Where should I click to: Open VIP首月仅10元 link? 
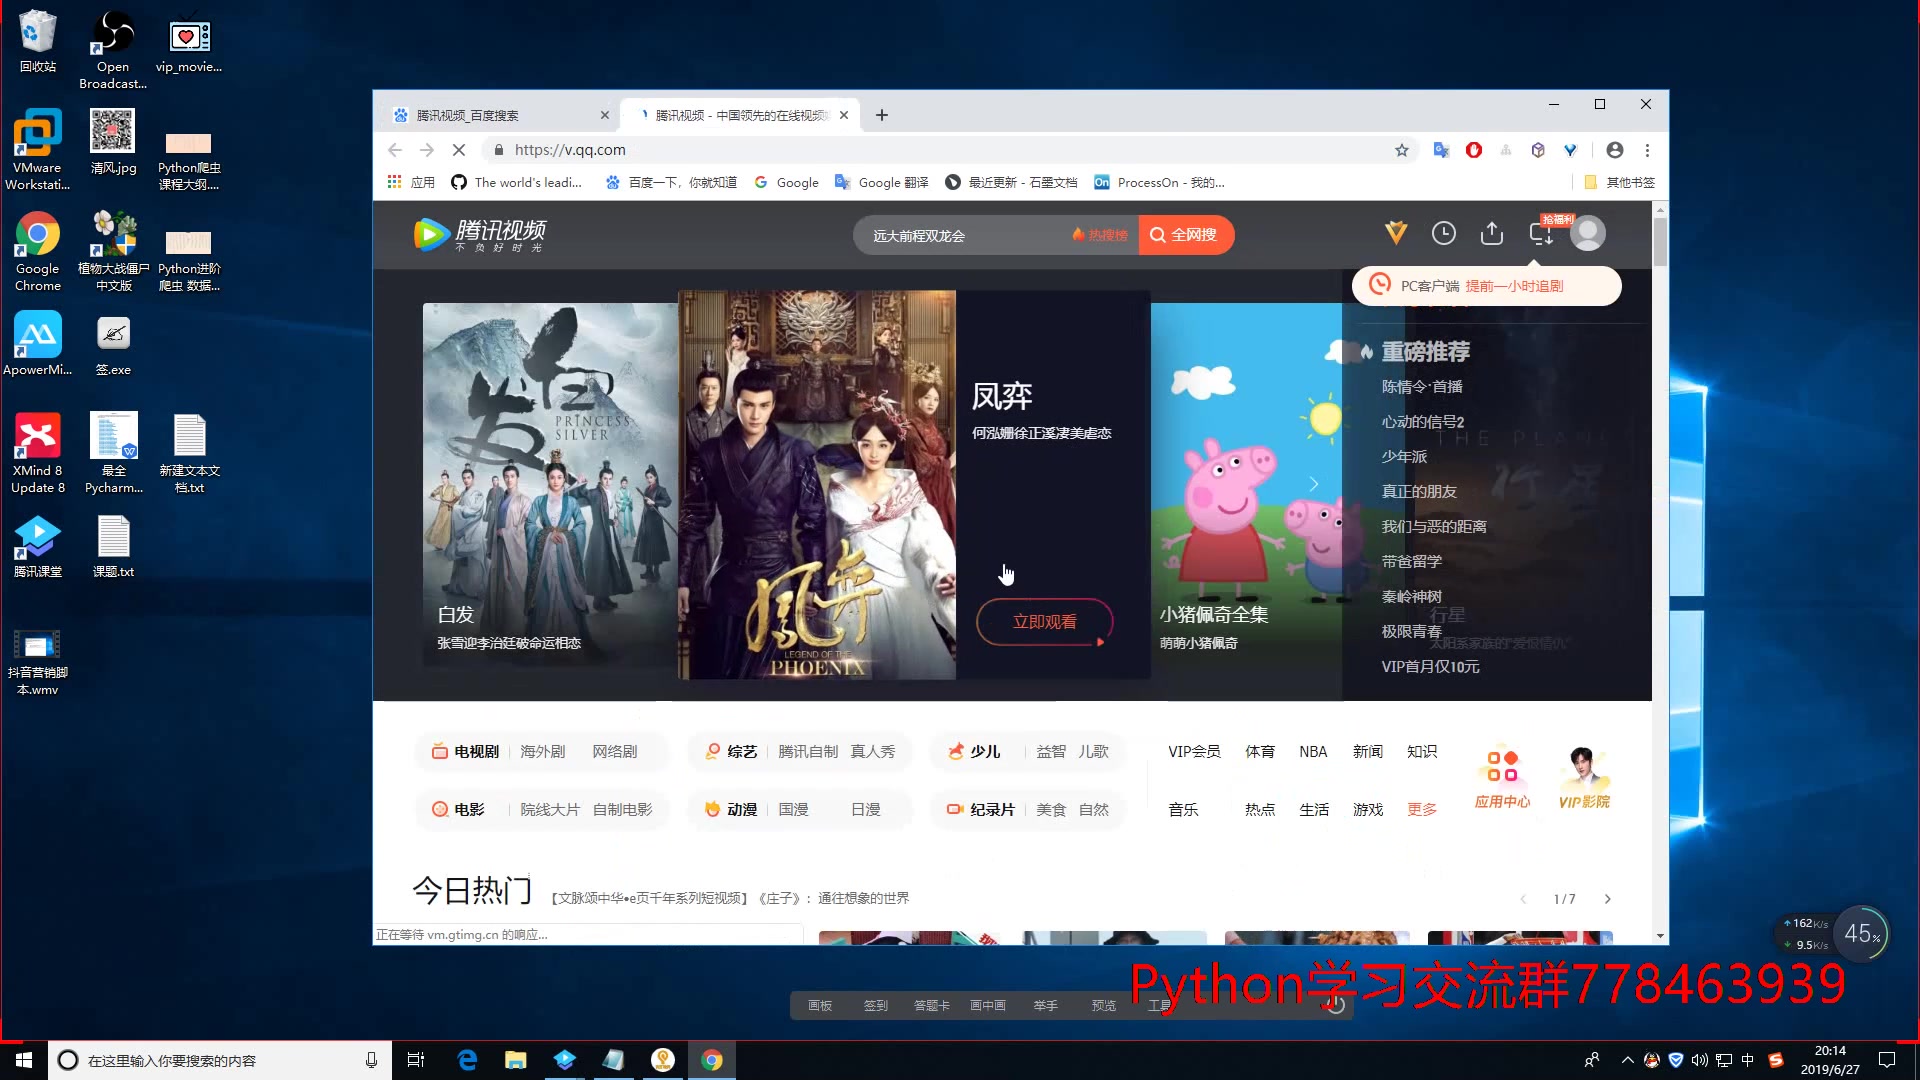click(x=1430, y=667)
